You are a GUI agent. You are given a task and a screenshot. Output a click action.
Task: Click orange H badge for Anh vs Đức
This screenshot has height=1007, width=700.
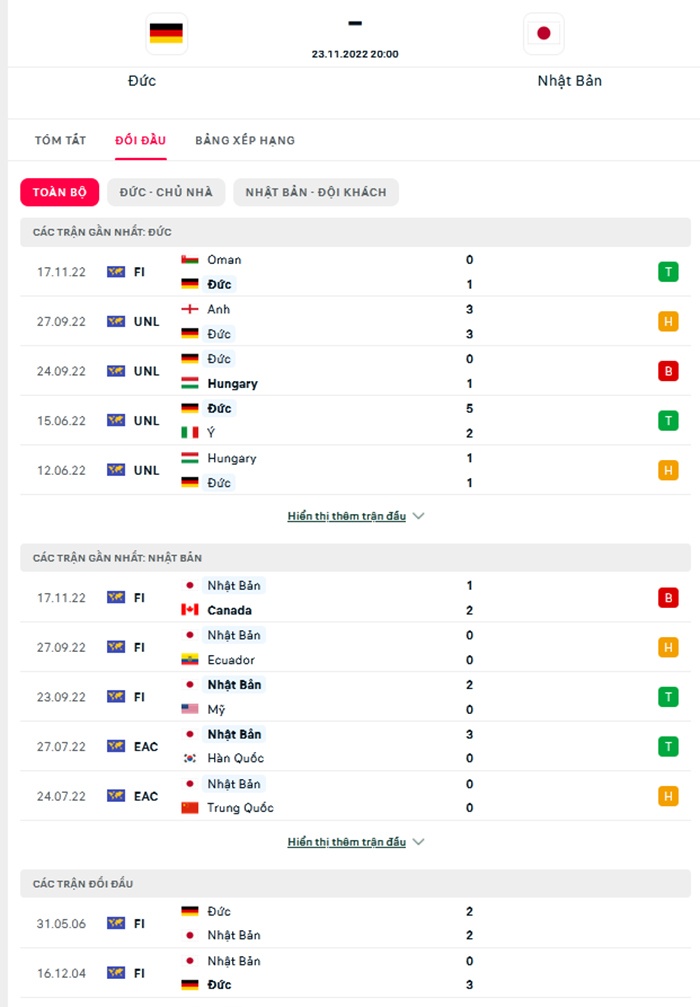tap(668, 321)
